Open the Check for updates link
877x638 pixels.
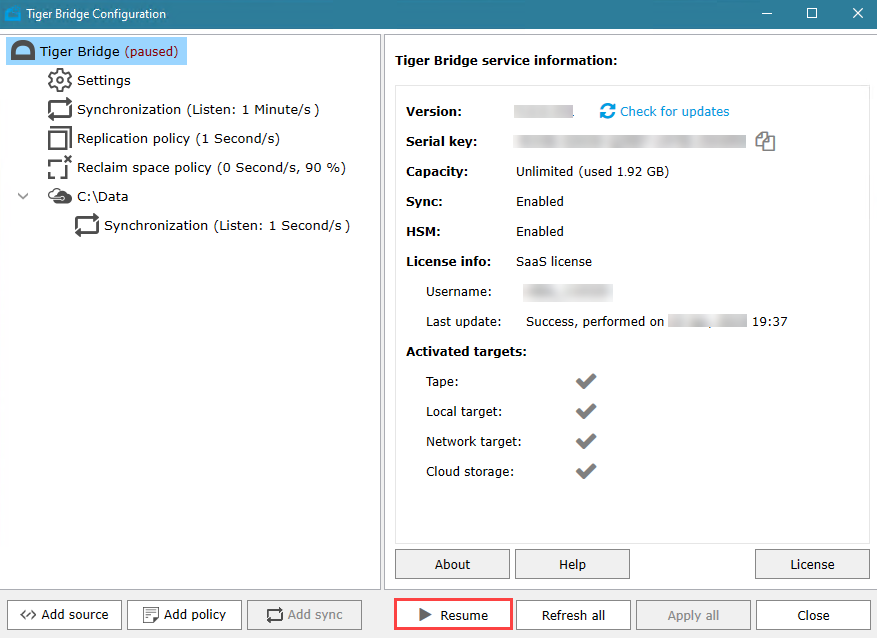674,111
